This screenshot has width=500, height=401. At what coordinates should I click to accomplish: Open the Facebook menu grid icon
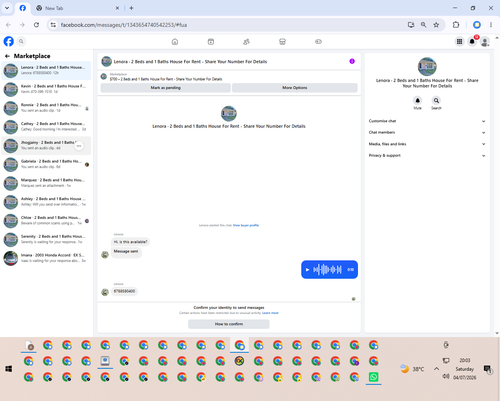click(x=459, y=41)
